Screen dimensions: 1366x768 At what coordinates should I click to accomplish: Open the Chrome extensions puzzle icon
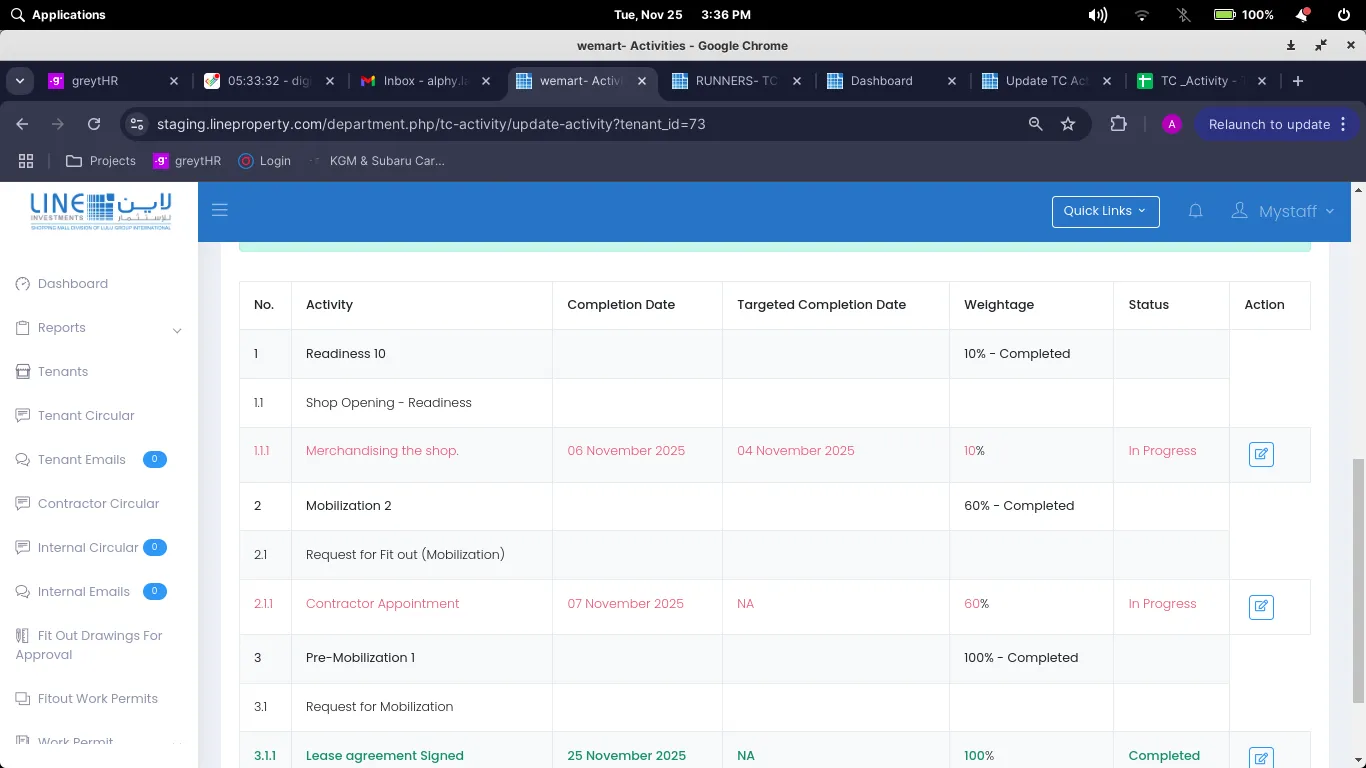tap(1118, 124)
